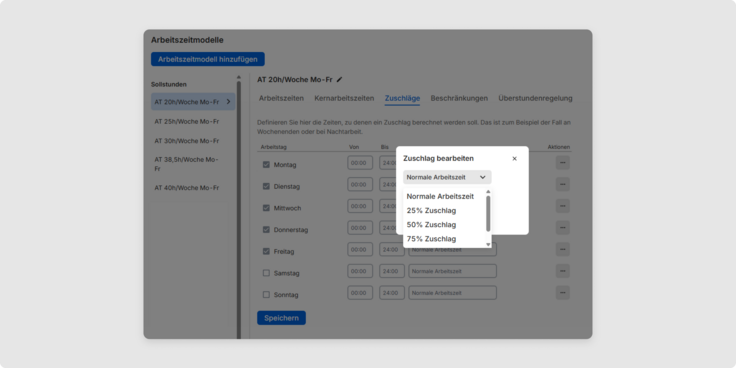
Task: Open Sonntag row Normale Arbeitszeit dropdown
Action: click(452, 292)
